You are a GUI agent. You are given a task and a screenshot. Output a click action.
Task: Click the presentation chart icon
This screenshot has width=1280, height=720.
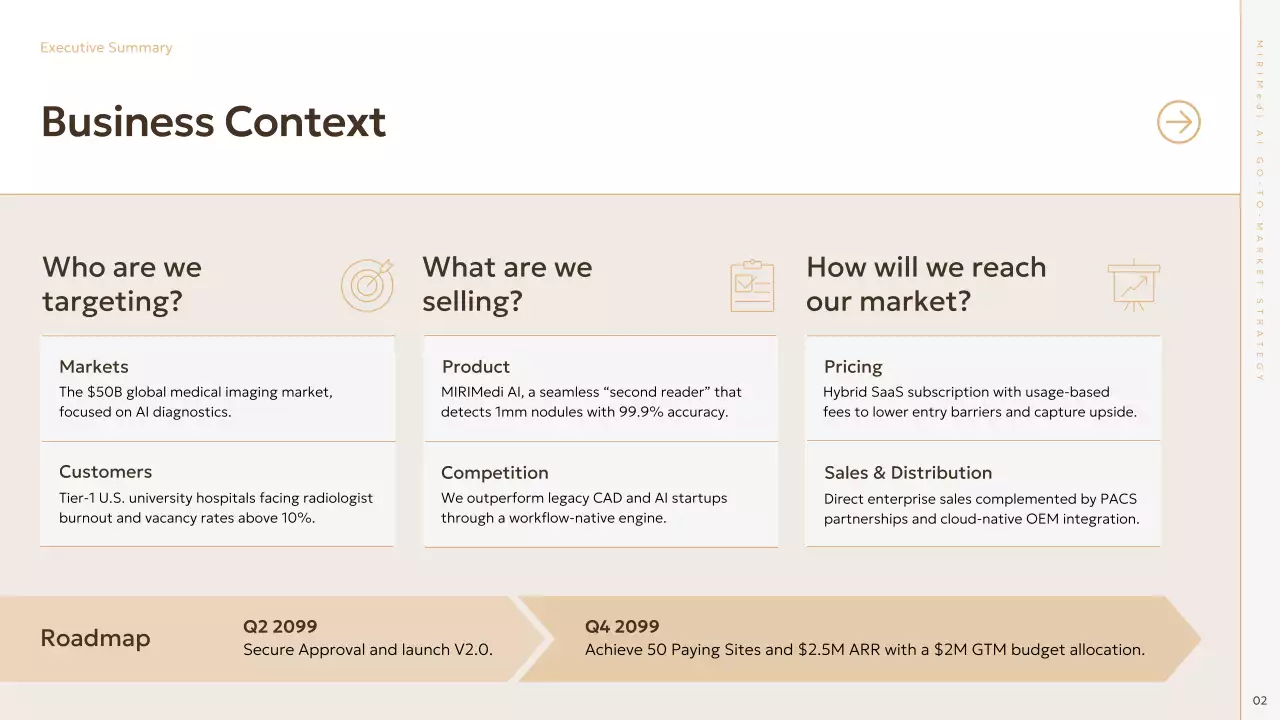[x=1134, y=285]
